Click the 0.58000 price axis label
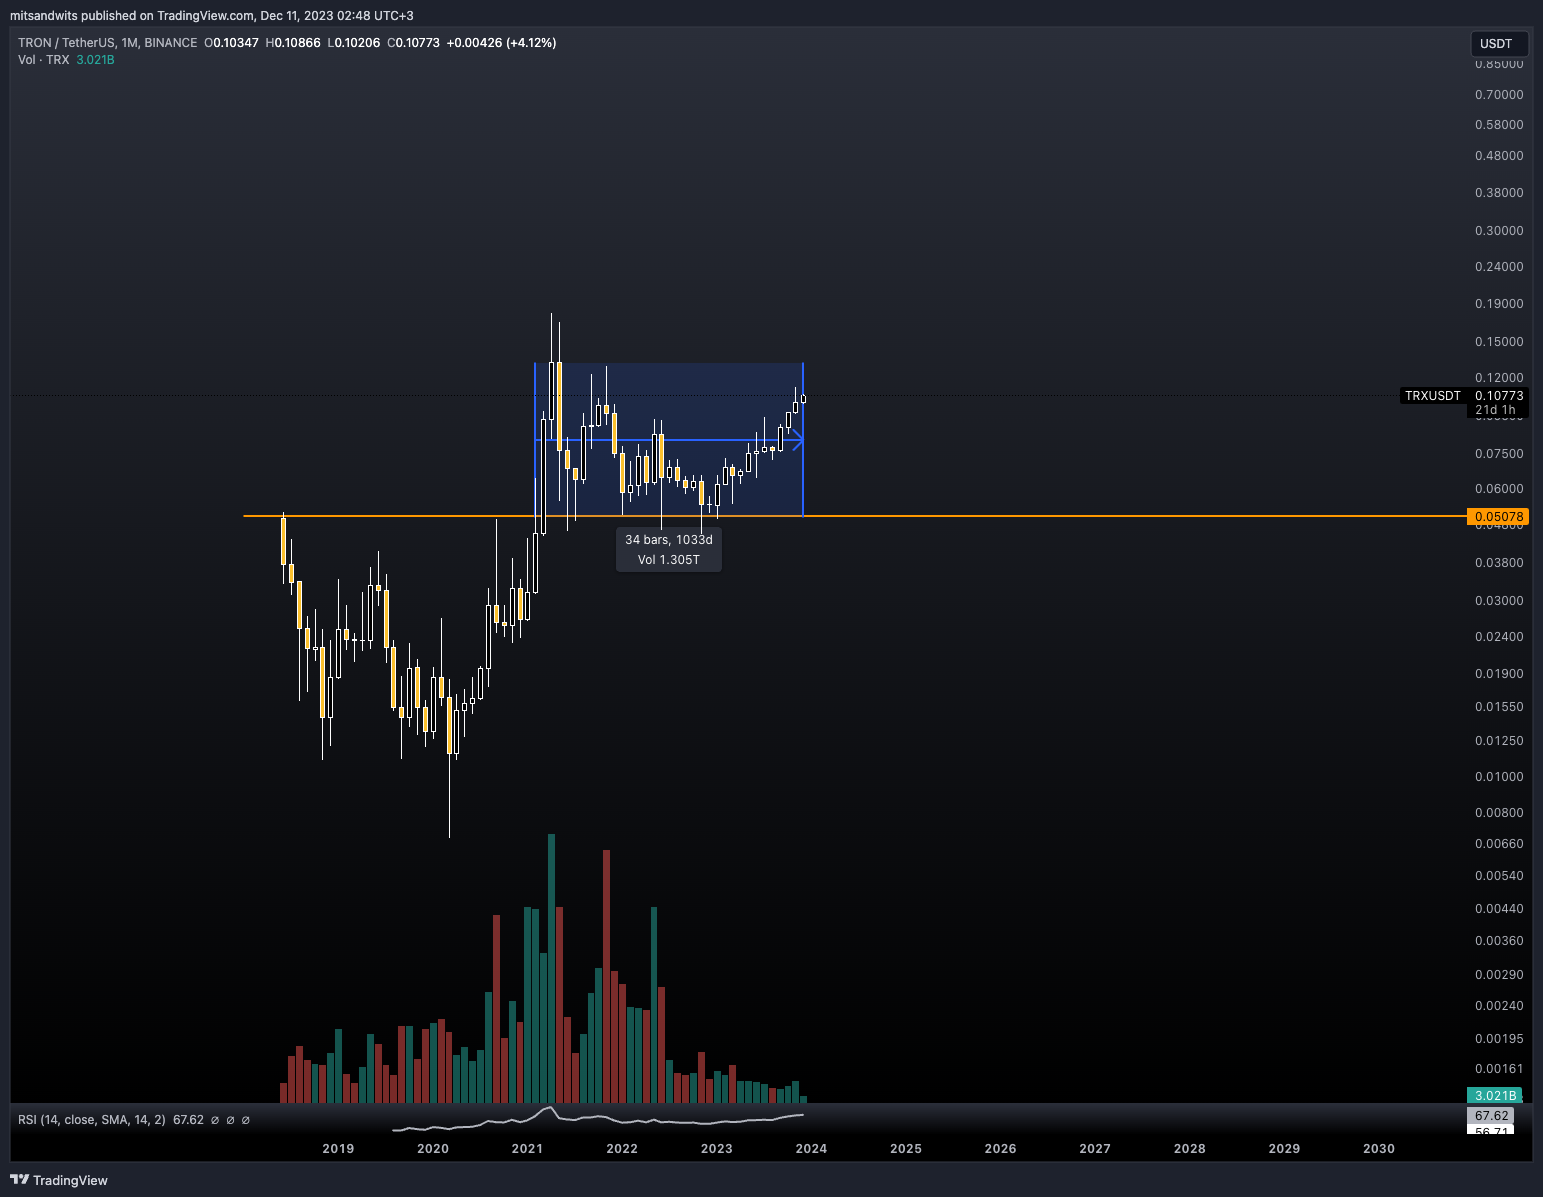The width and height of the screenshot is (1543, 1197). [1499, 125]
